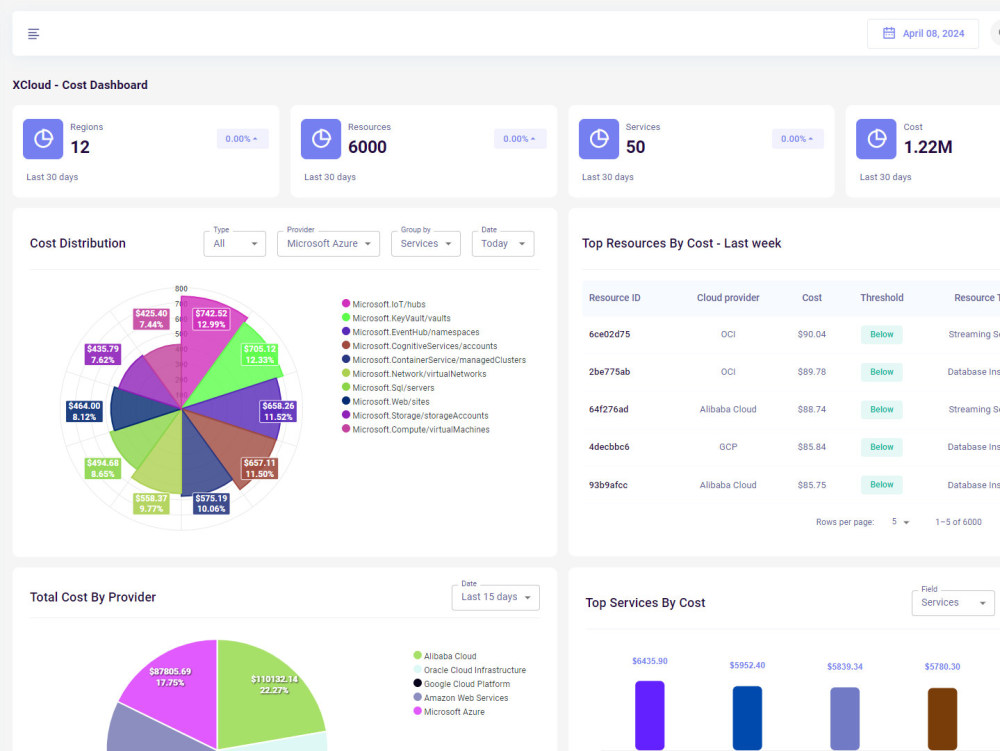Sort table by Cloud provider column header

tap(728, 298)
